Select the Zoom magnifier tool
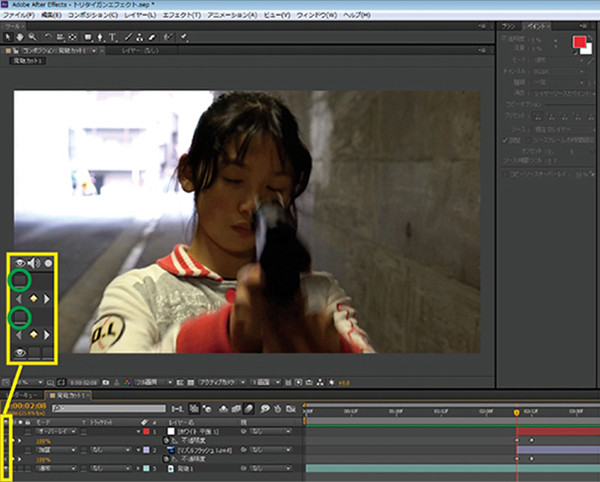Image resolution: width=600 pixels, height=482 pixels. 32,37
